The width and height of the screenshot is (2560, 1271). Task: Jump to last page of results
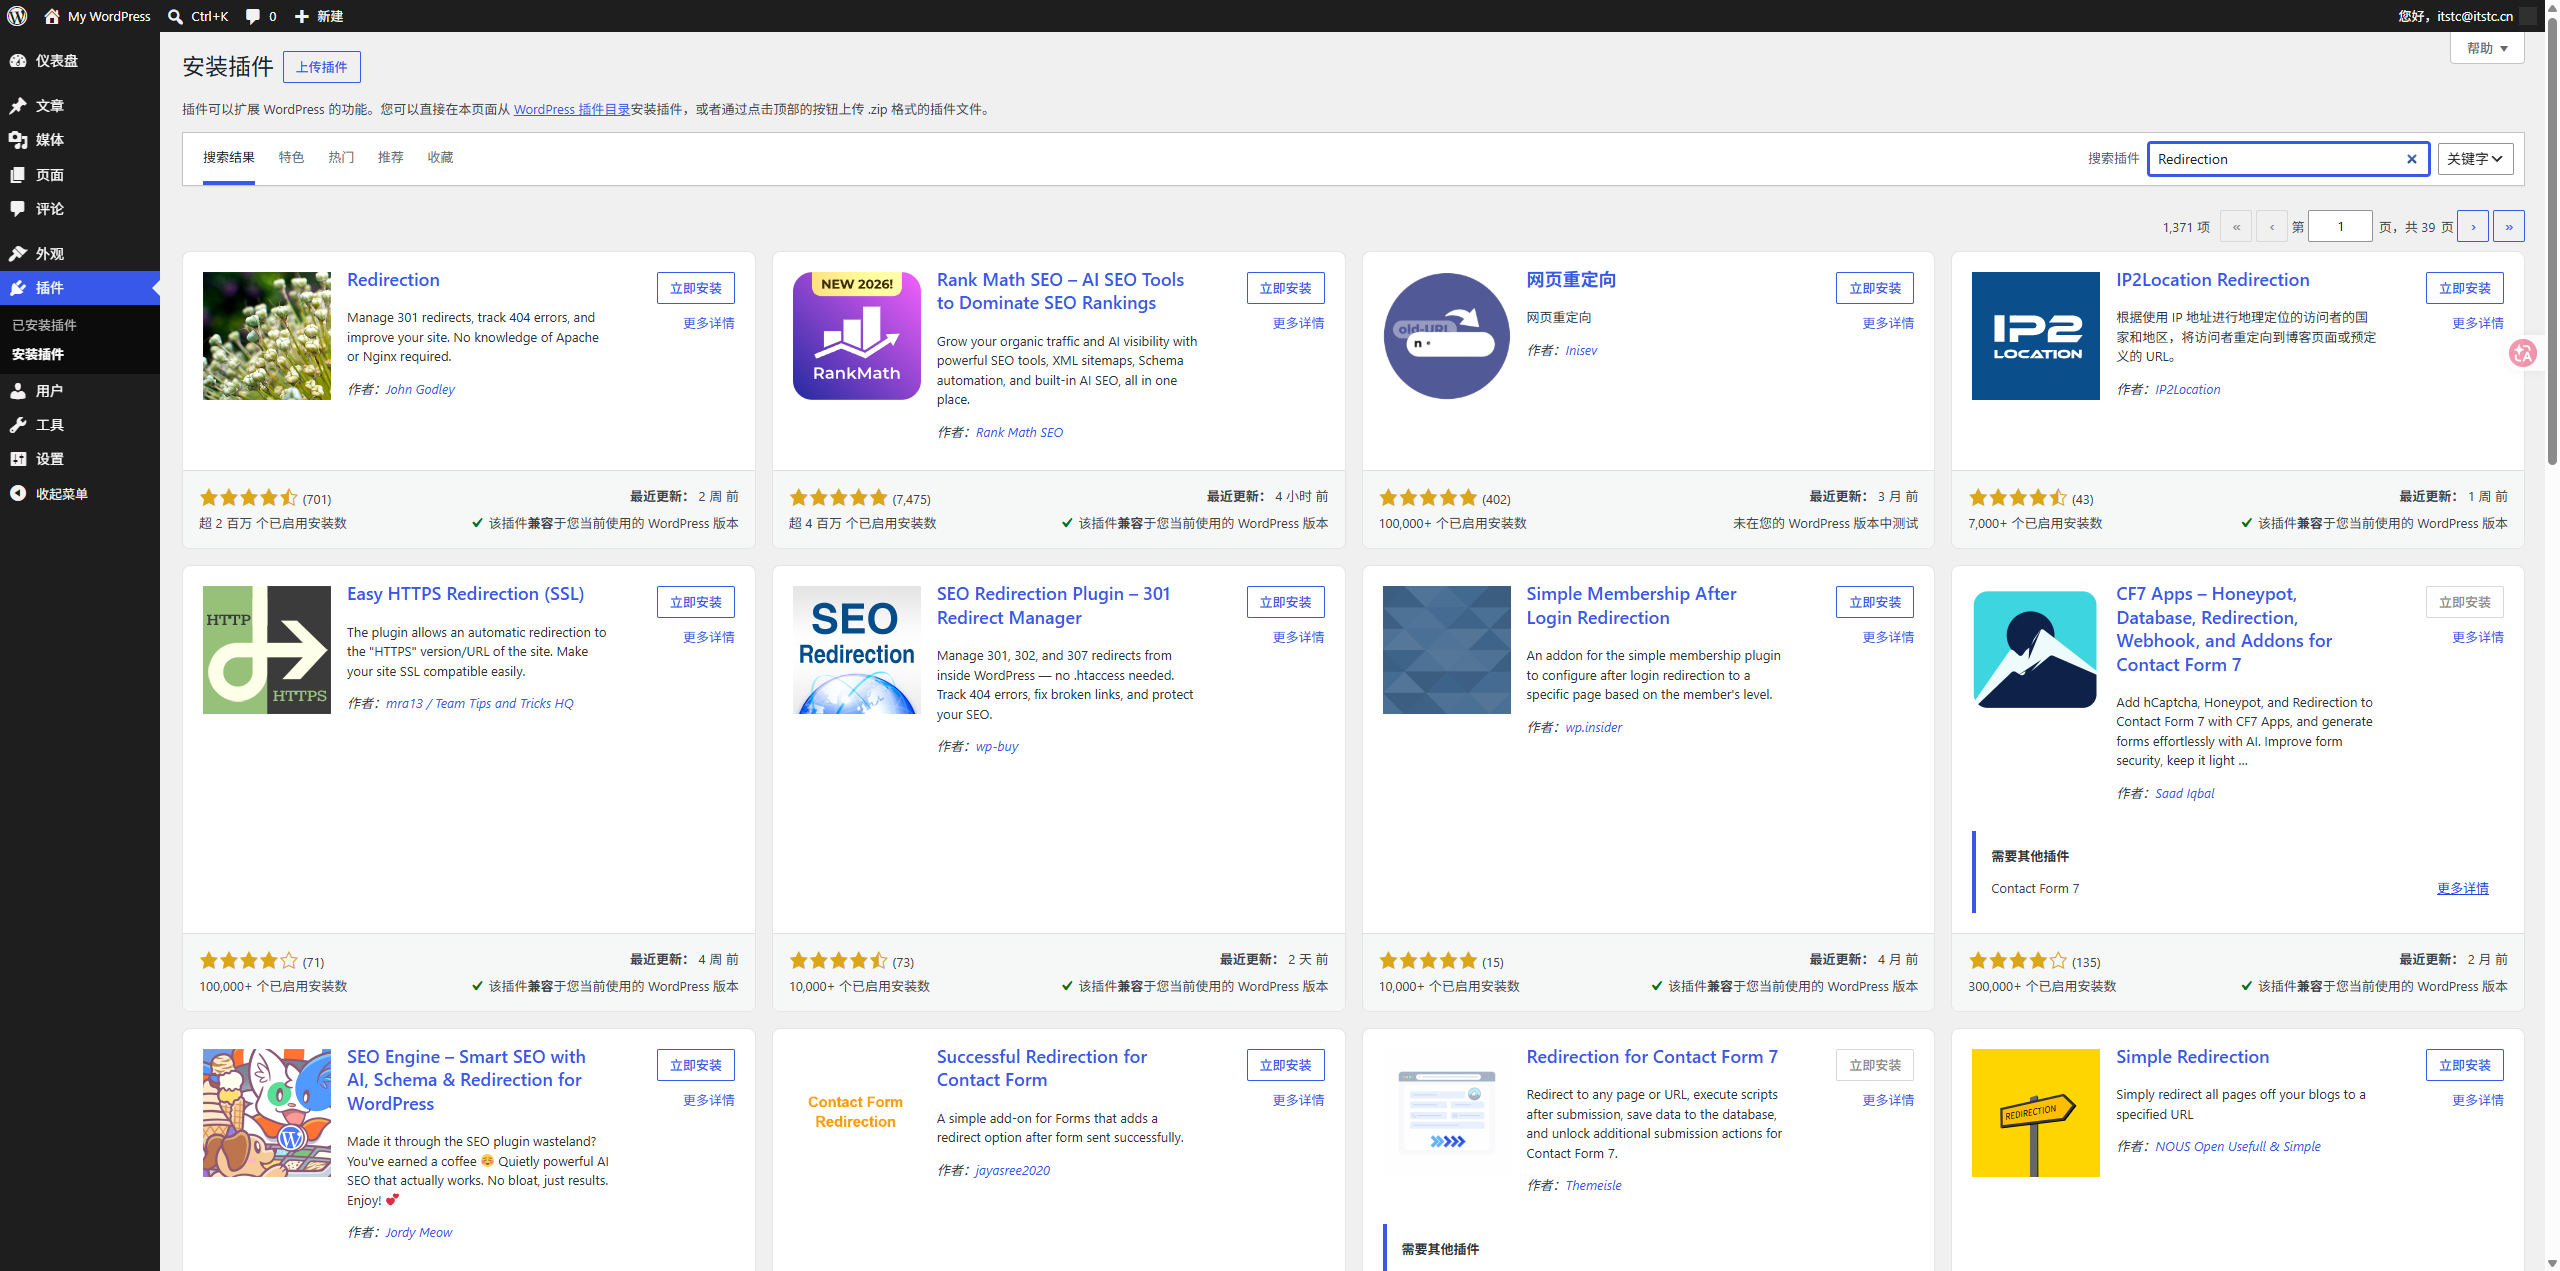point(2509,227)
